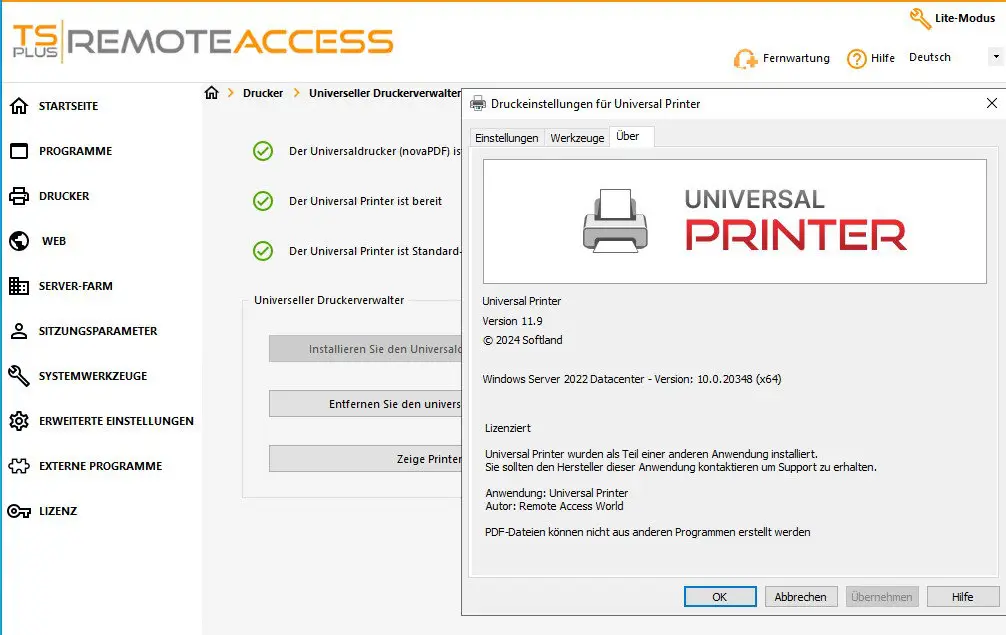This screenshot has width=1006, height=635.
Task: Open EXTERNE PROGRAMME menu entry
Action: [100, 466]
